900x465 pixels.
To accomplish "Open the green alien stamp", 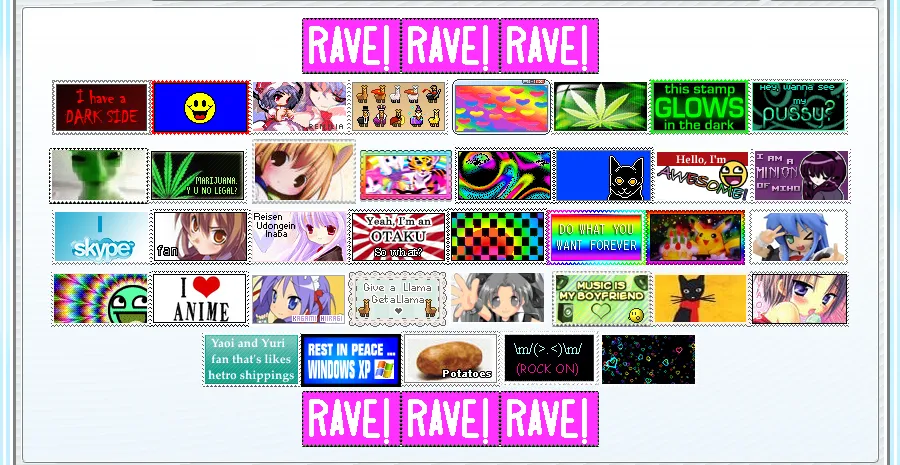I will click(99, 176).
